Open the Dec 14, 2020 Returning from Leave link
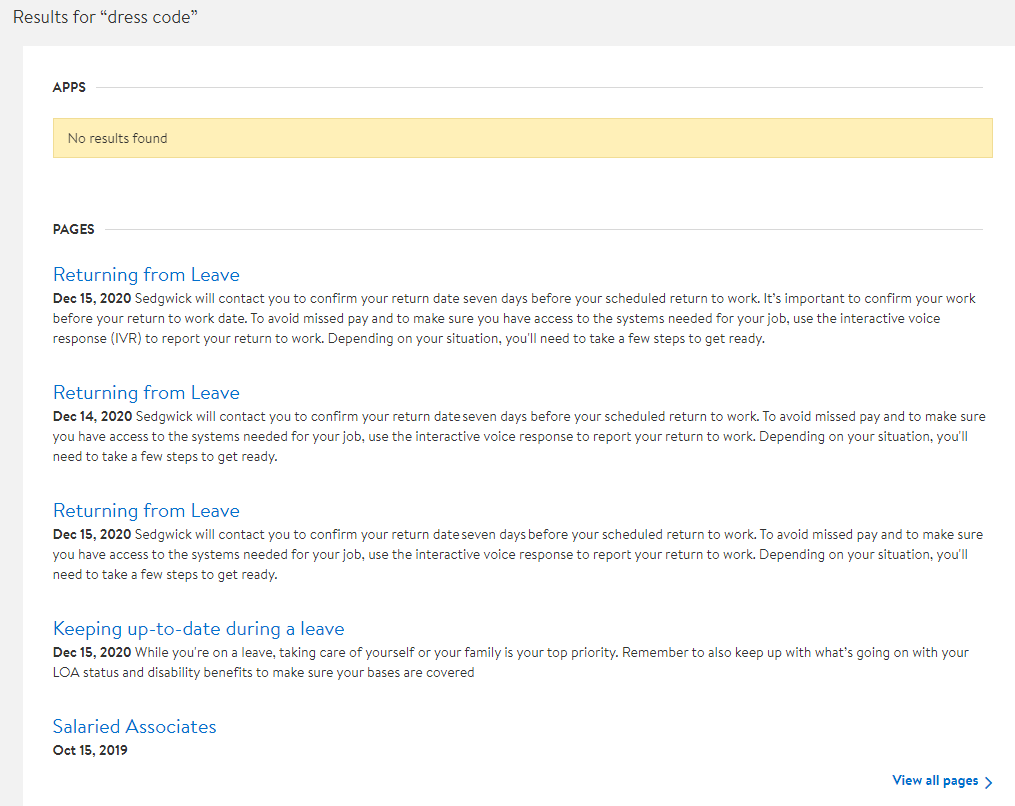This screenshot has height=806, width=1015. pos(146,392)
